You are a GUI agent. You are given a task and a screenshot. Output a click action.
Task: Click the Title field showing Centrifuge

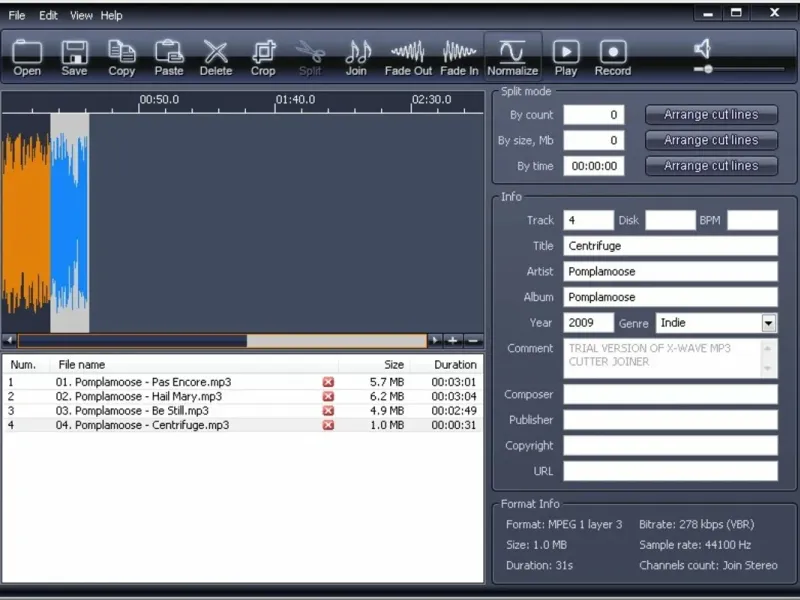[670, 246]
